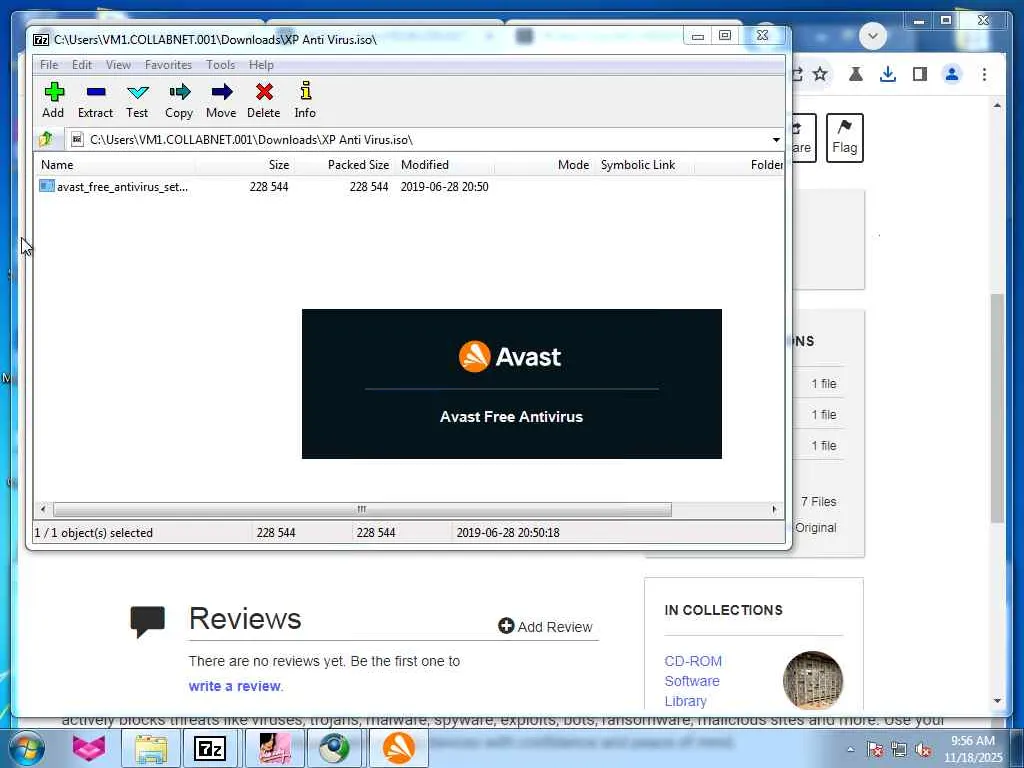The image size is (1024, 768).
Task: Open the Tools menu in 7-Zip
Action: [x=221, y=65]
